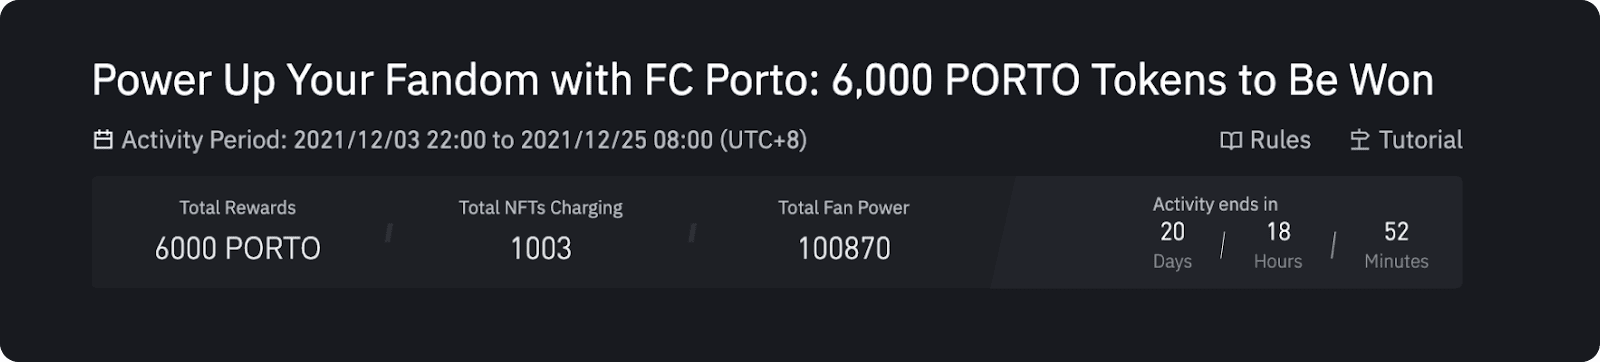
Task: Click the Total NFTs Charging label
Action: point(540,208)
